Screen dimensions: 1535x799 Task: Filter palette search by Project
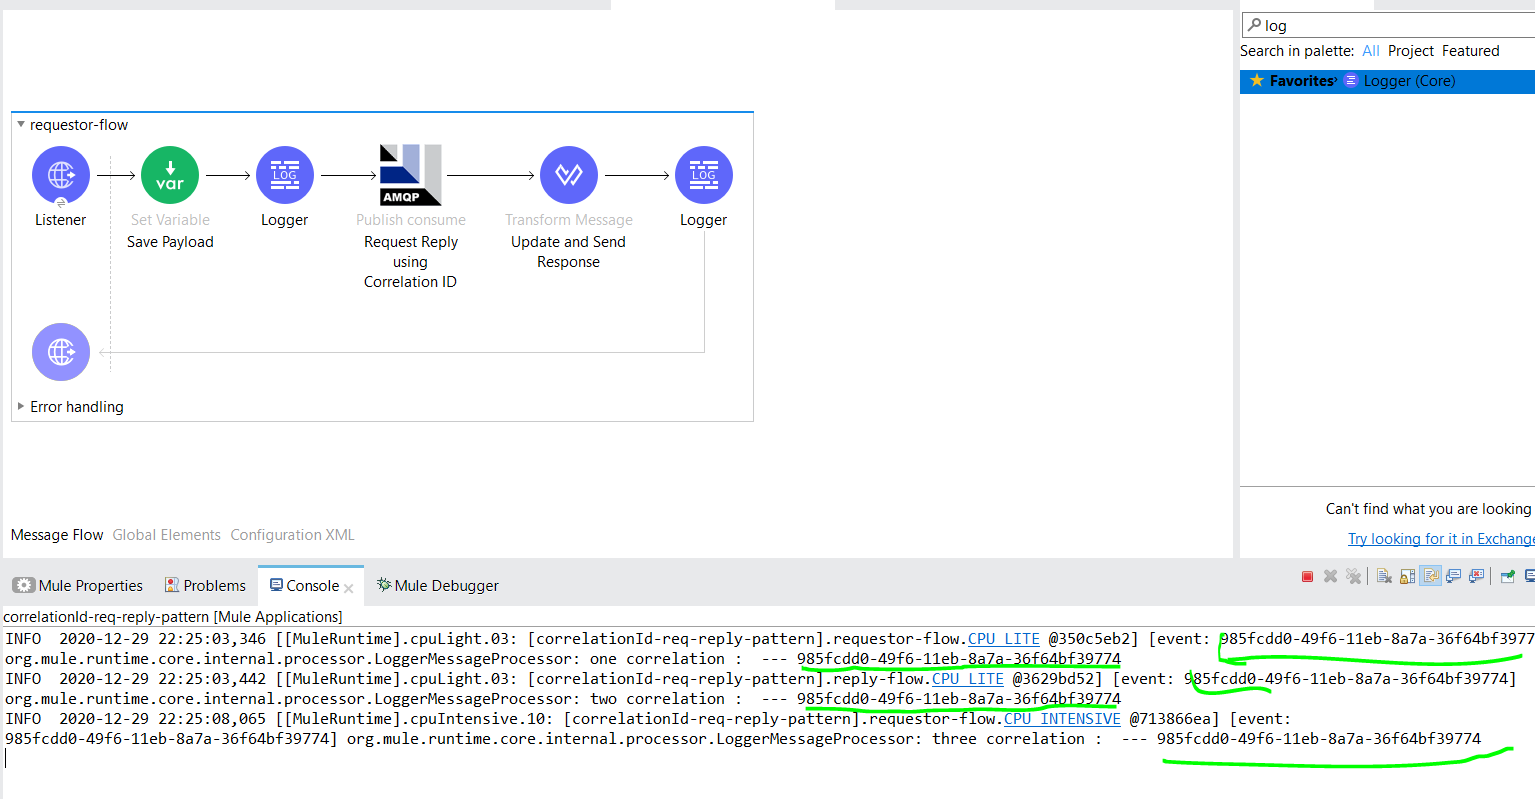(1410, 51)
